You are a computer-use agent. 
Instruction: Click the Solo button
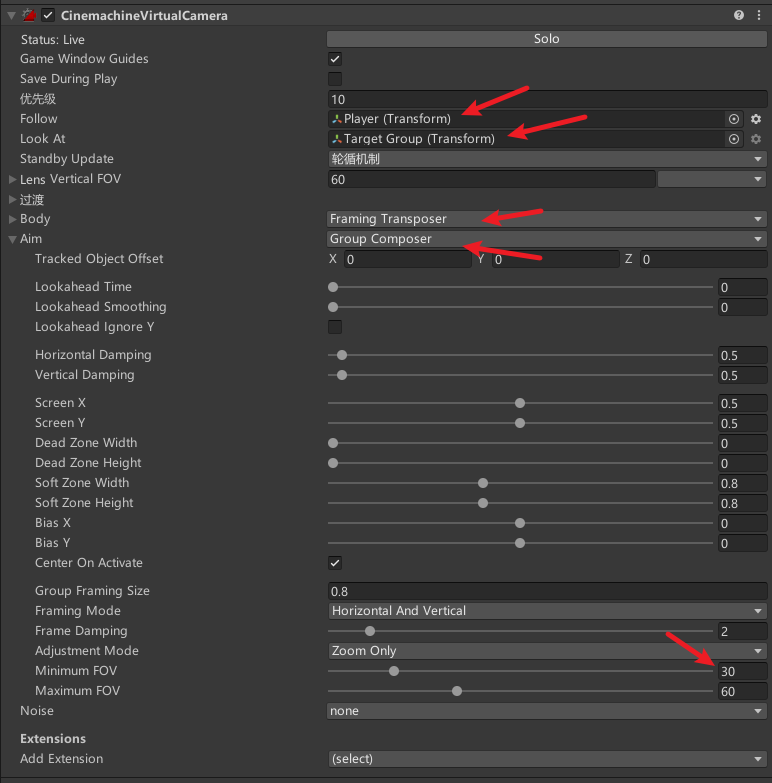click(547, 39)
